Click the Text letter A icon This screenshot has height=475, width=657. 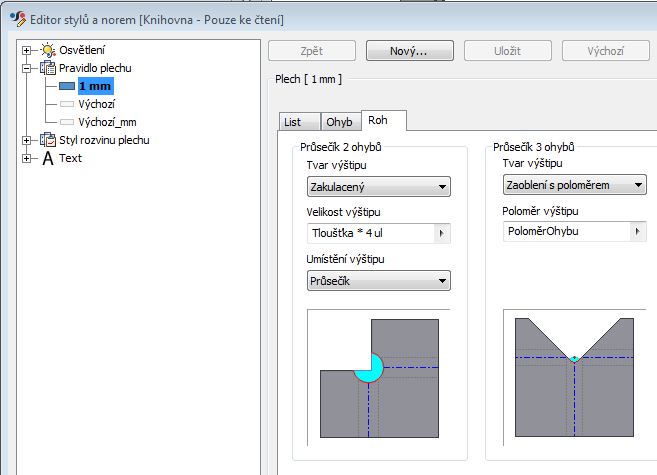click(47, 158)
